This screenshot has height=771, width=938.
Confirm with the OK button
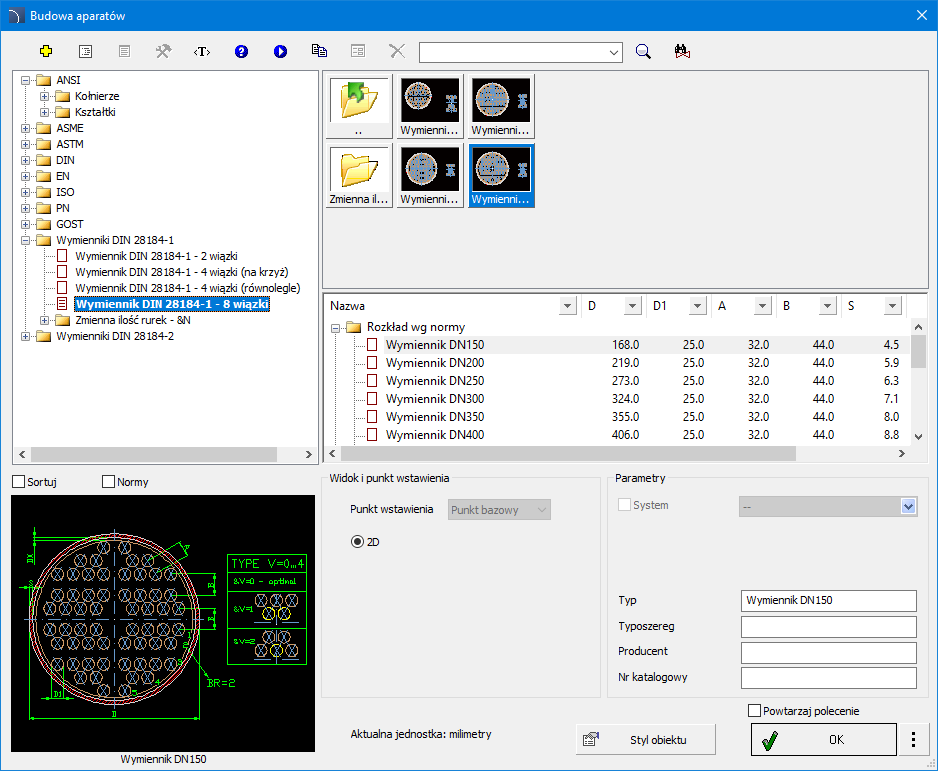pos(823,740)
